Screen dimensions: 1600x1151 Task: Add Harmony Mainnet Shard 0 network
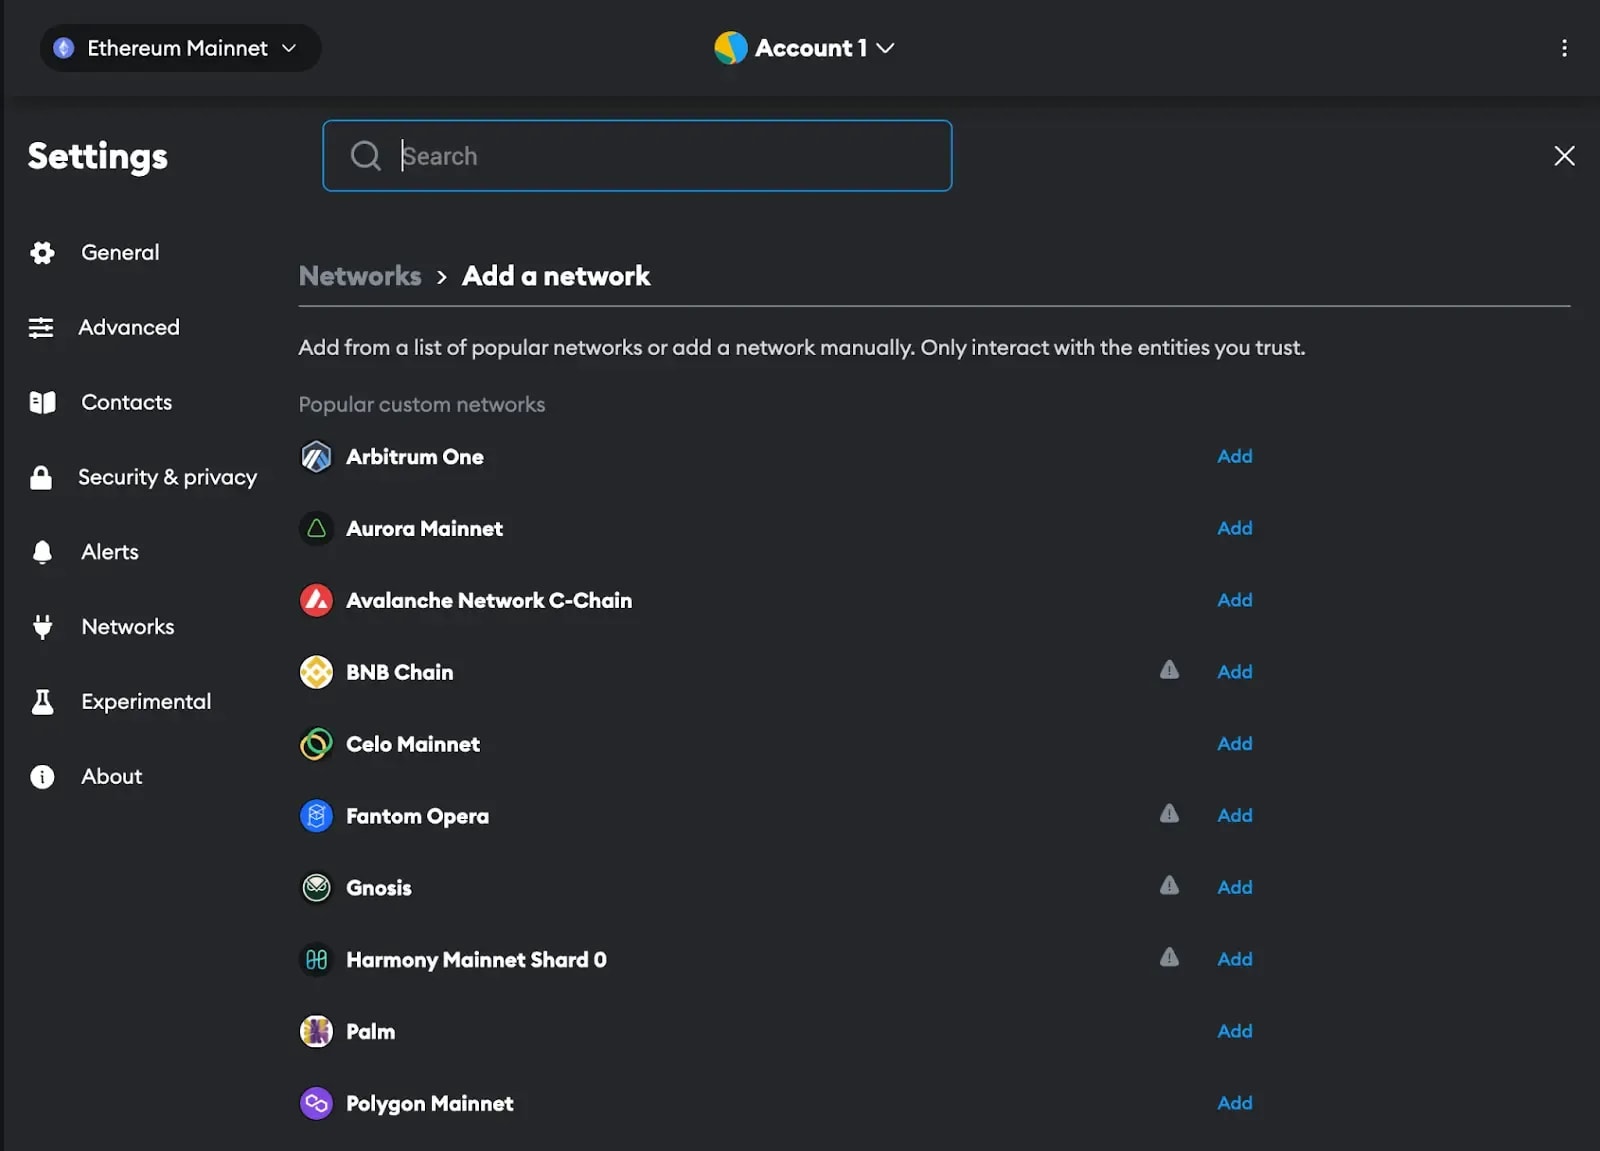point(1235,960)
